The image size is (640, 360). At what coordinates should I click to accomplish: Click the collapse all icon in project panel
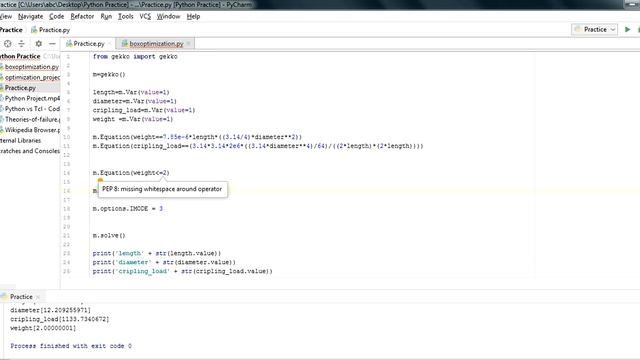pos(22,44)
